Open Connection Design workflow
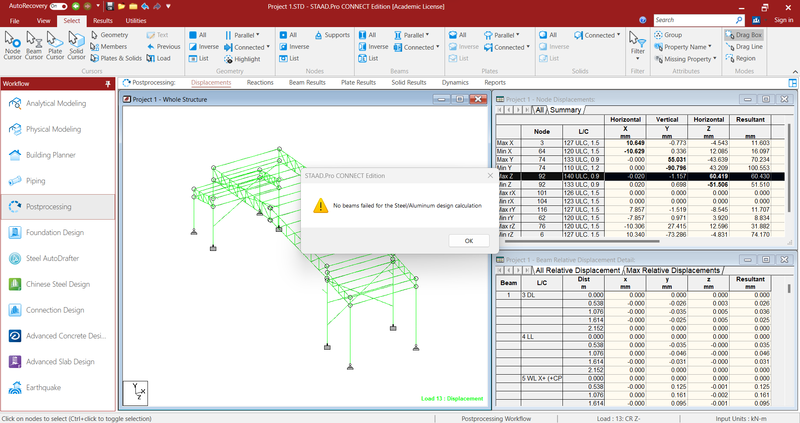 coord(58,310)
